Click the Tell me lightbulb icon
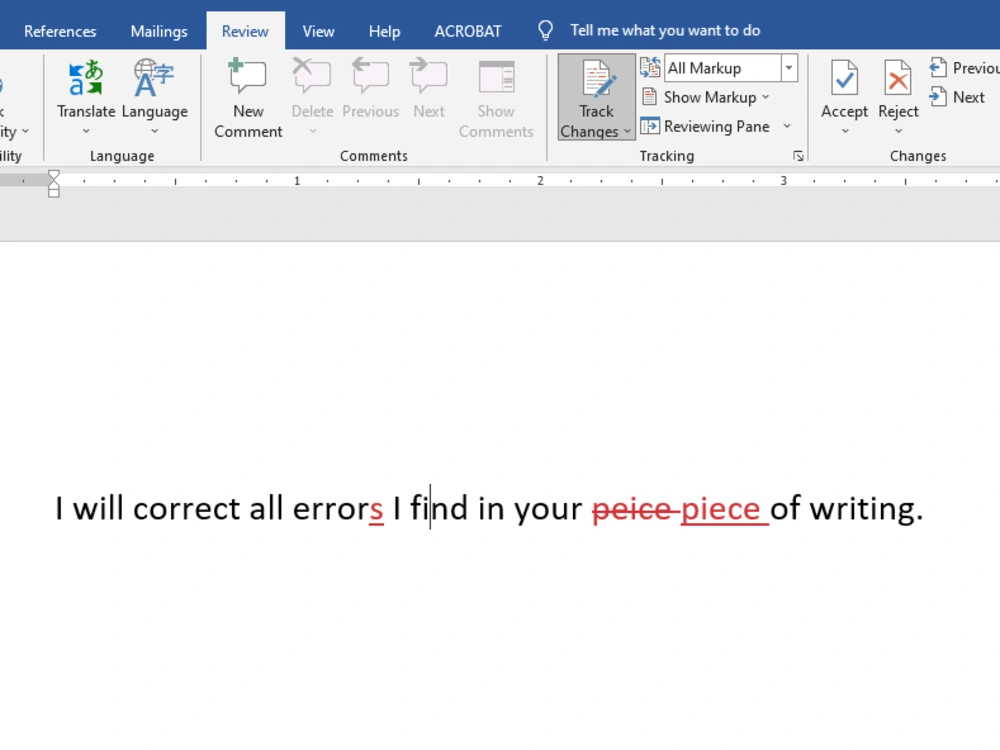 [x=545, y=30]
